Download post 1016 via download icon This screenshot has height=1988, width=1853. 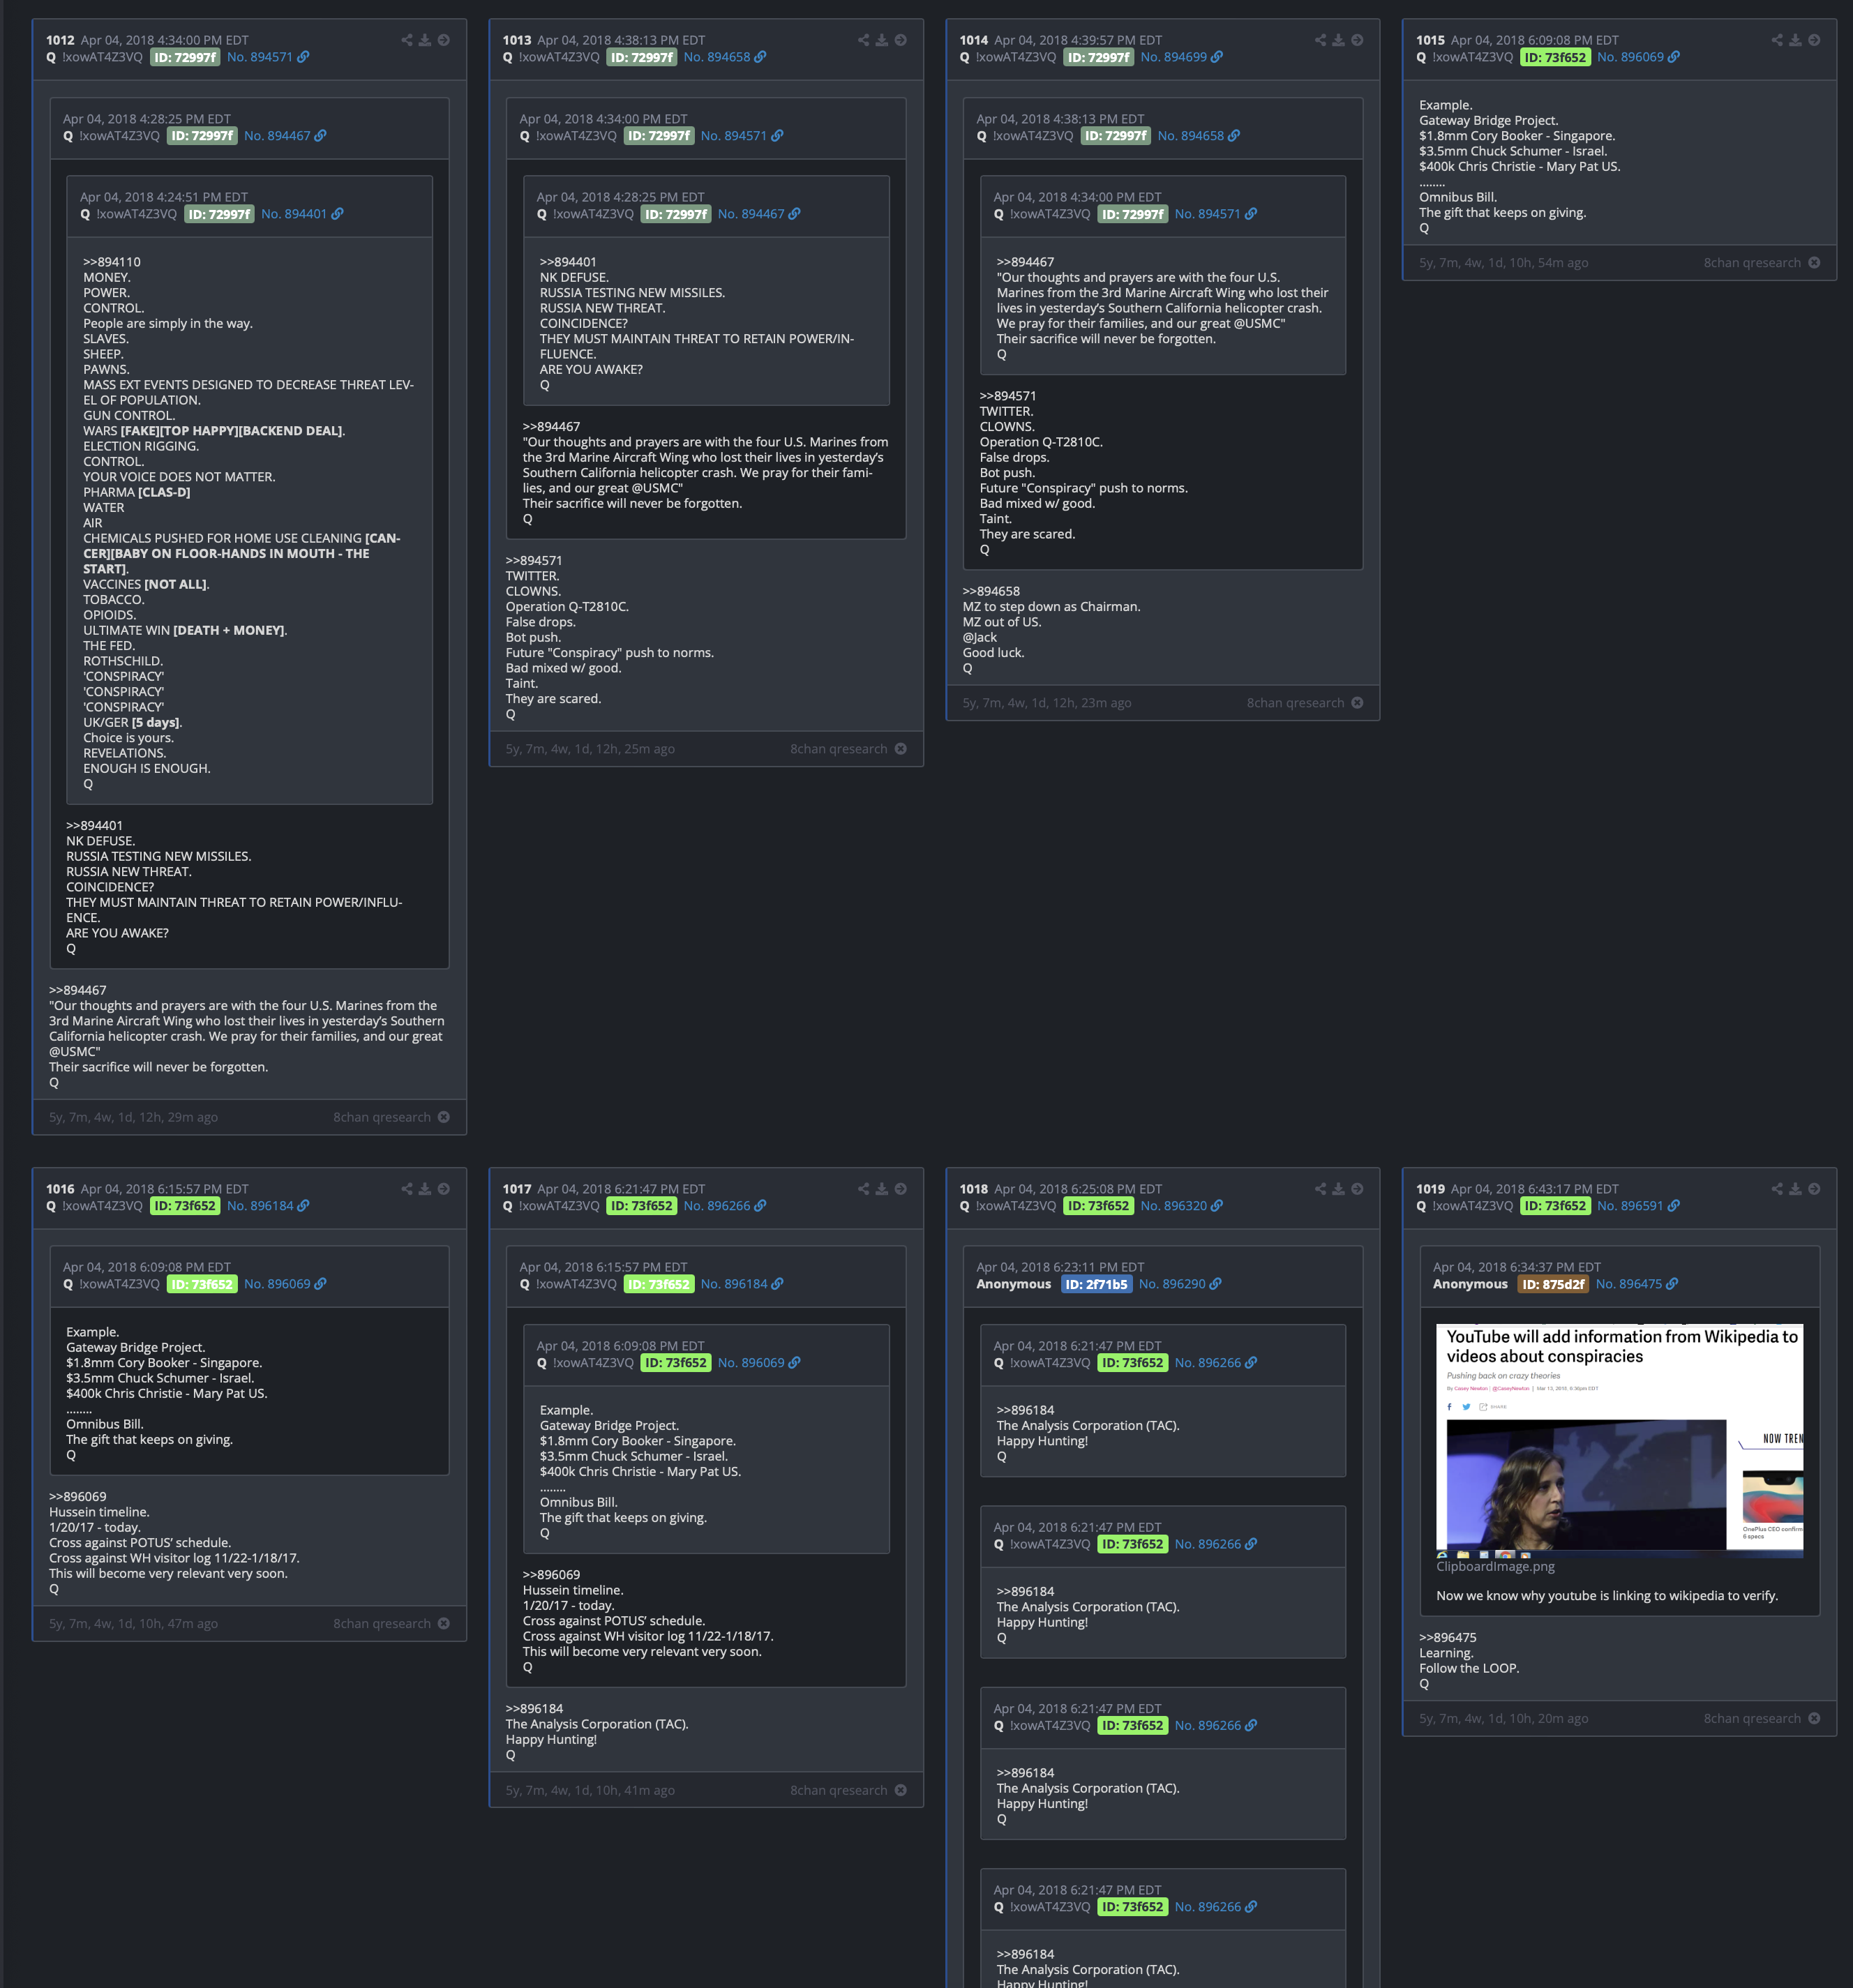[425, 1189]
